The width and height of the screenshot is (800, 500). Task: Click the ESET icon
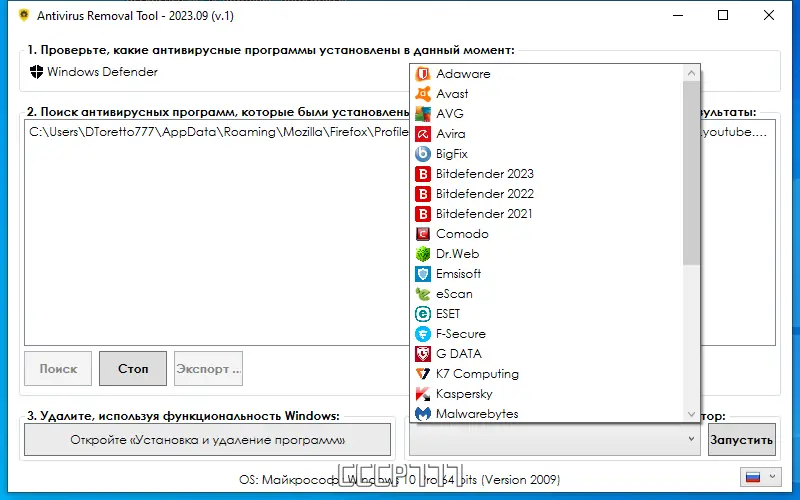(x=422, y=314)
